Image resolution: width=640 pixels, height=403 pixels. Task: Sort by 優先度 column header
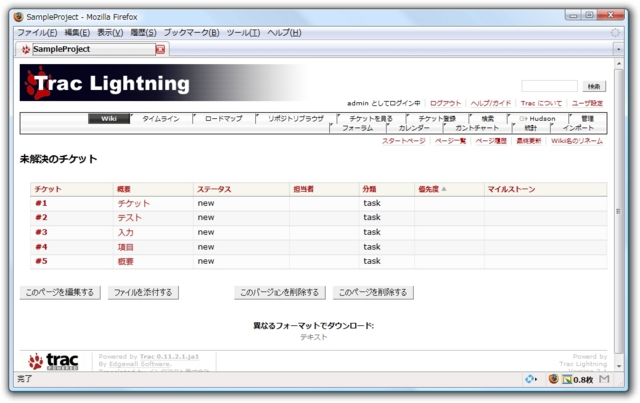429,189
